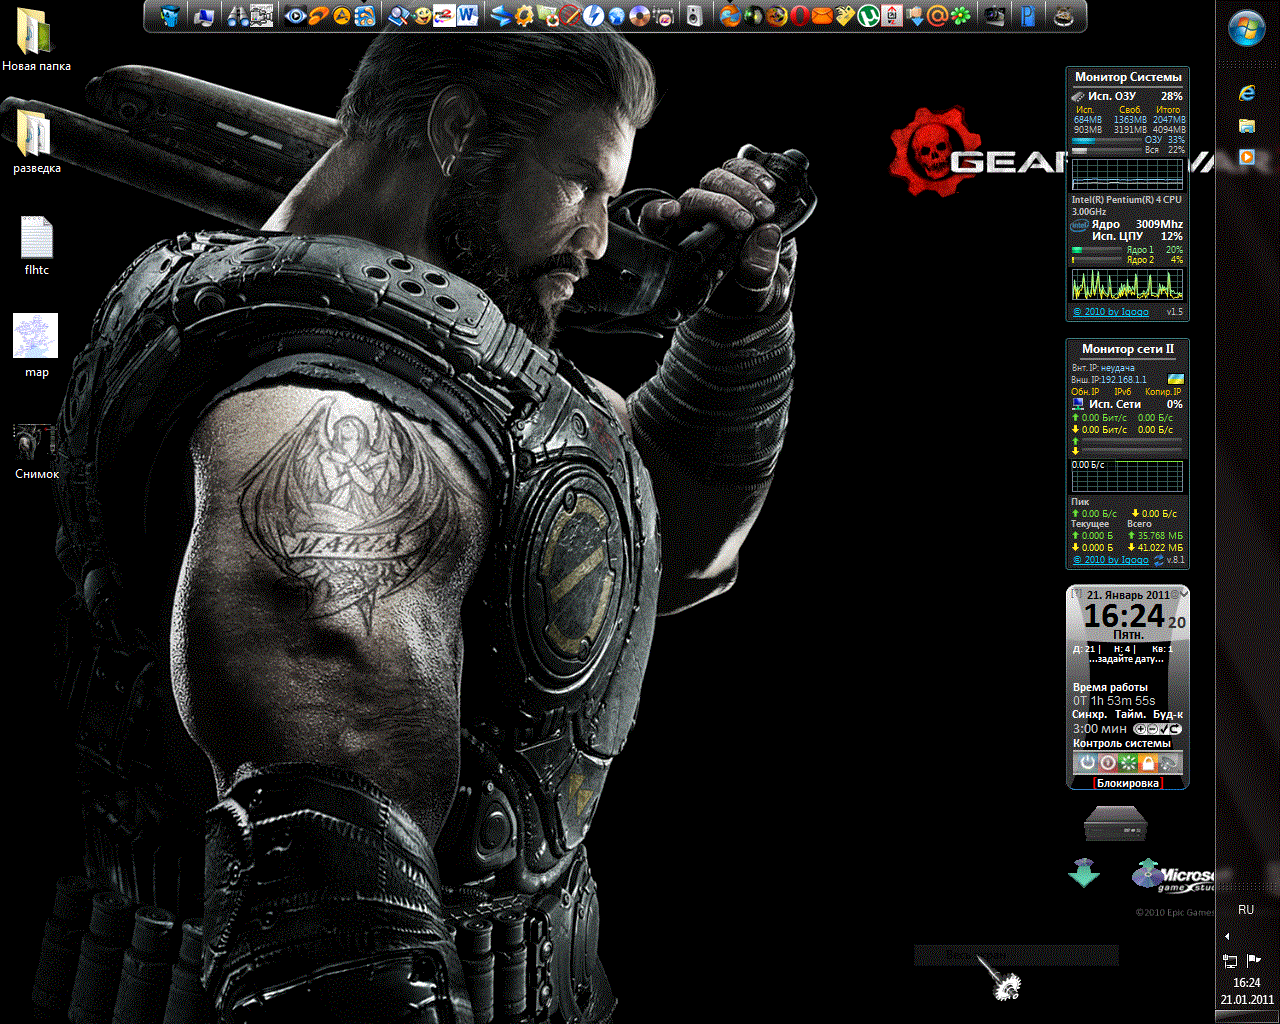1280x1024 pixels.
Task: Launch the binoculars search icon in dock
Action: pyautogui.click(x=238, y=16)
